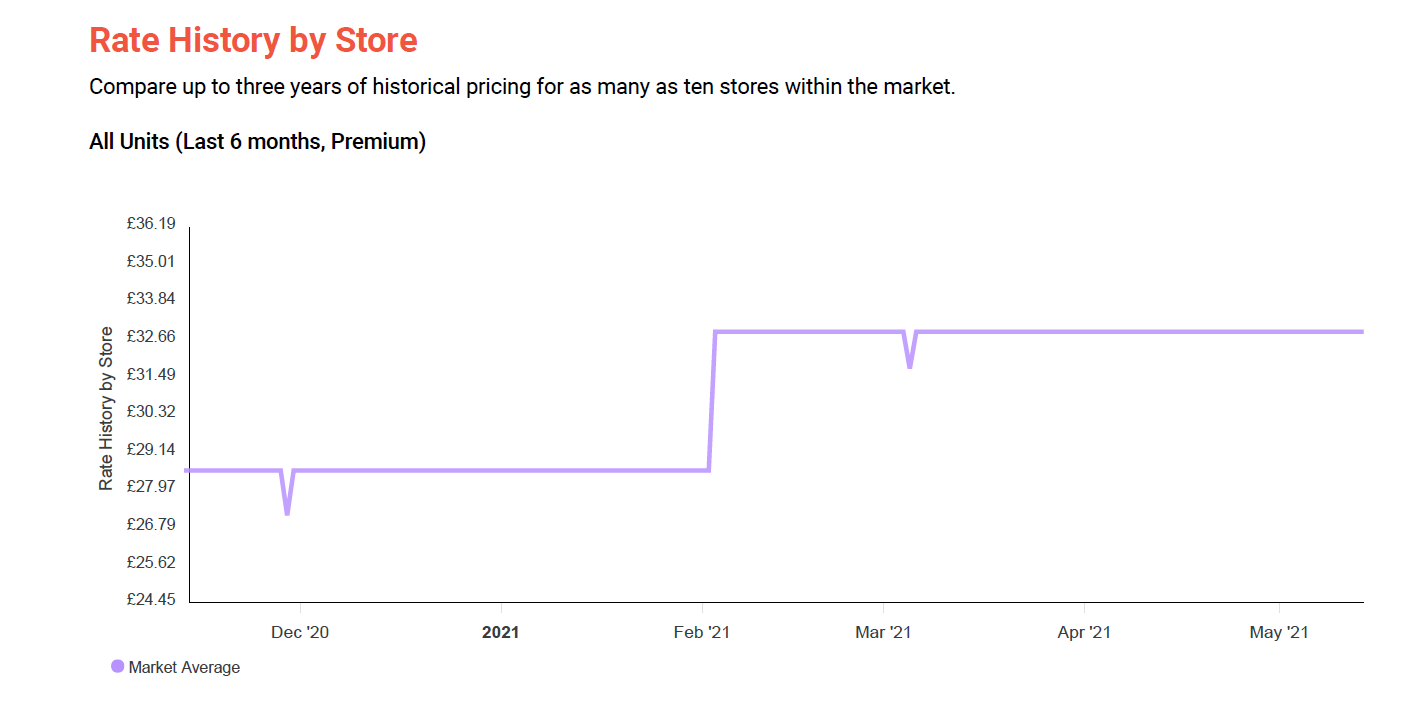Toggle the Market Average legend label
This screenshot has height=713, width=1418.
coord(184,668)
